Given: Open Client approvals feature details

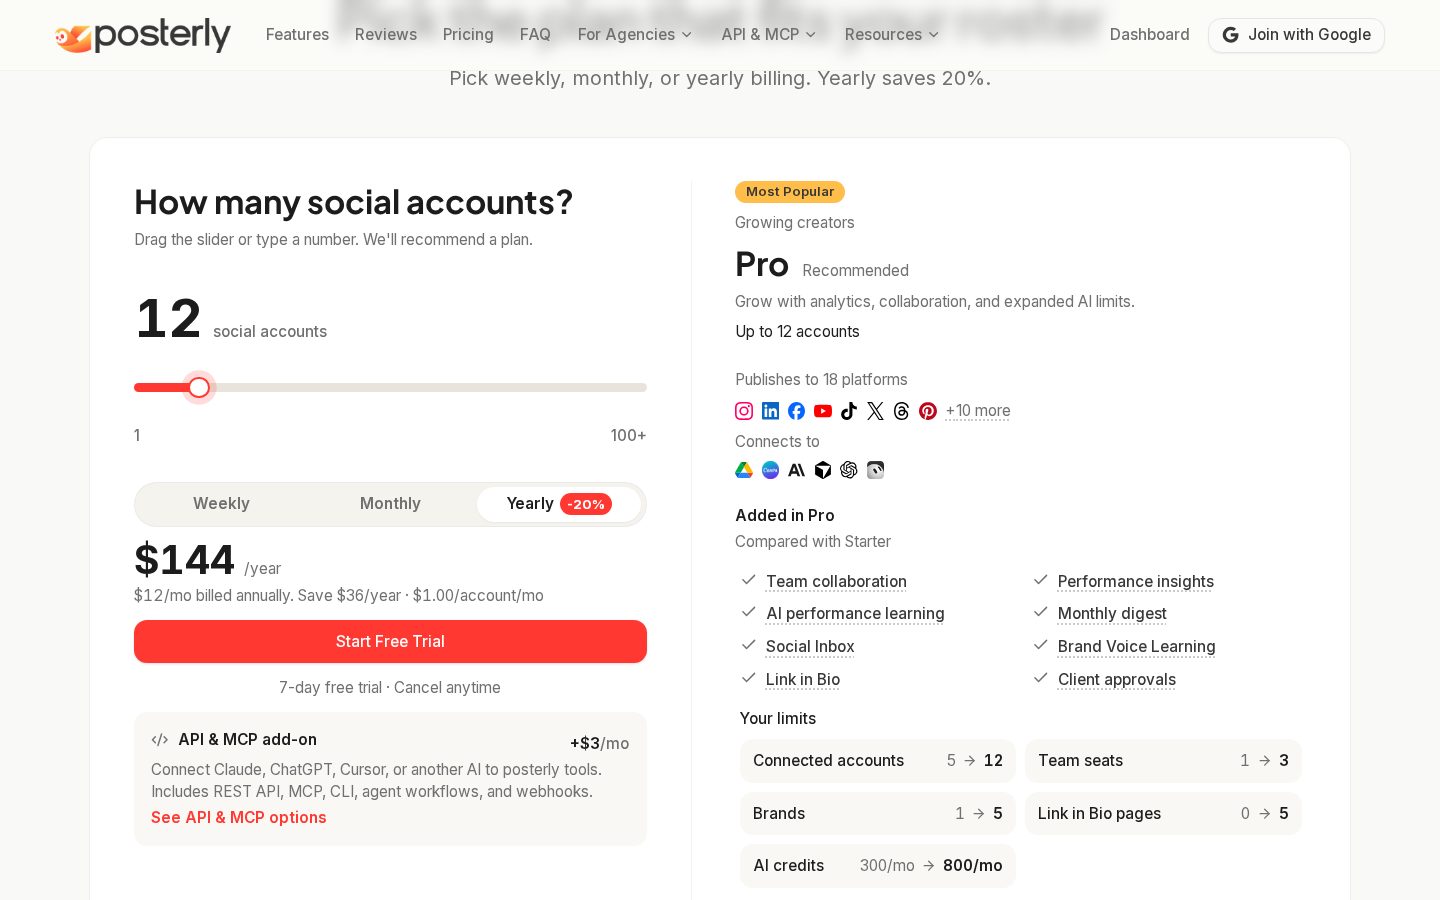Looking at the screenshot, I should point(1117,680).
